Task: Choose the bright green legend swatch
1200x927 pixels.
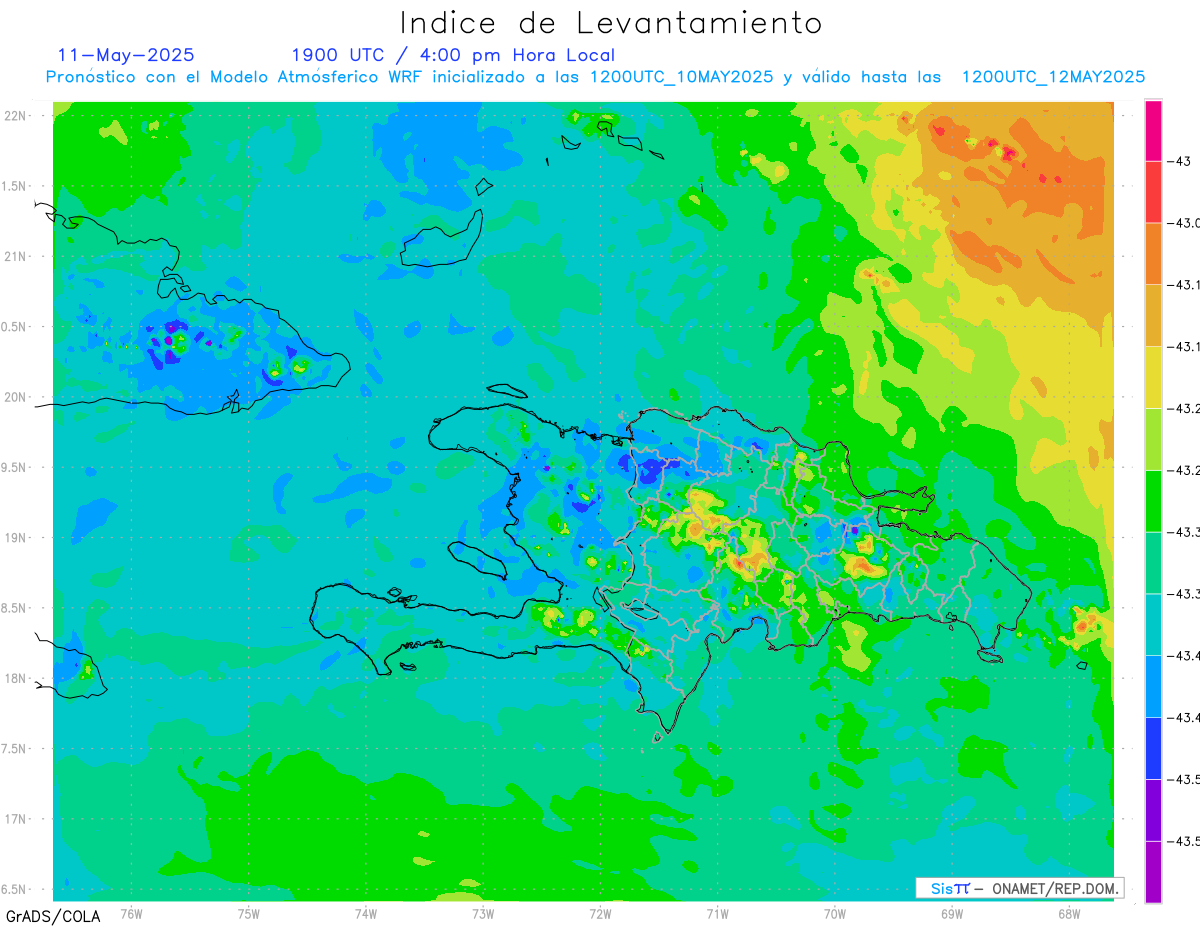Action: click(x=1153, y=501)
